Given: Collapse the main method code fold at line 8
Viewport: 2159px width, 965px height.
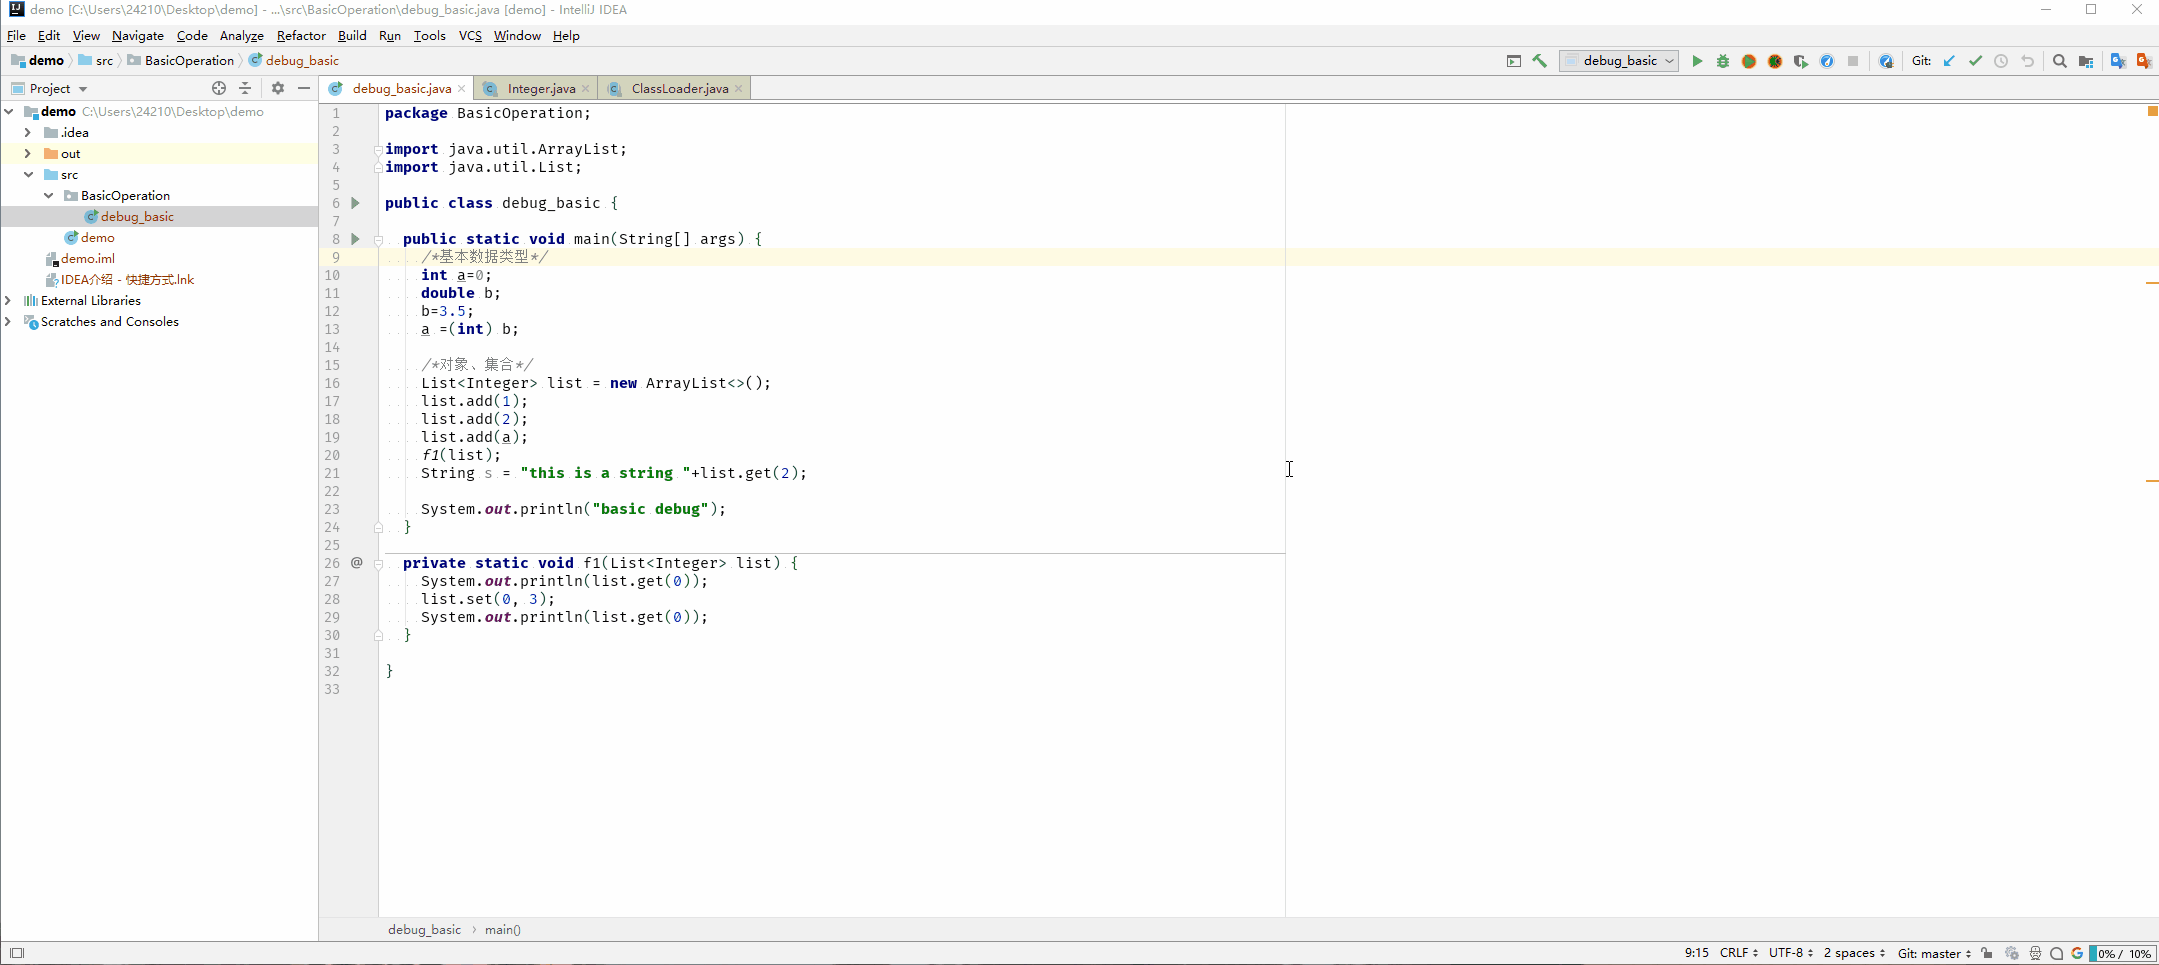Looking at the screenshot, I should pos(379,240).
